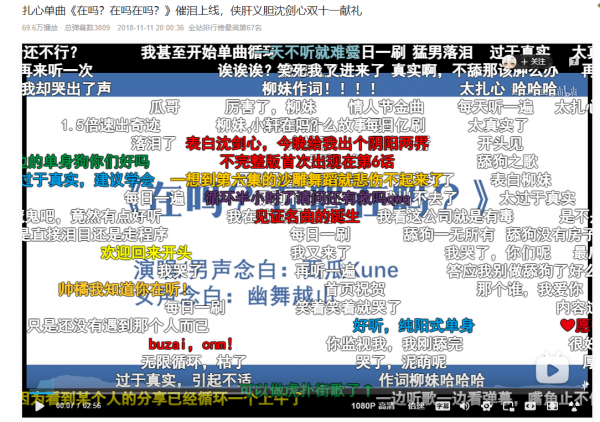The image size is (600, 422).
Task: Click the 2018-11-11 20:00:36 publish date
Action: click(x=150, y=28)
